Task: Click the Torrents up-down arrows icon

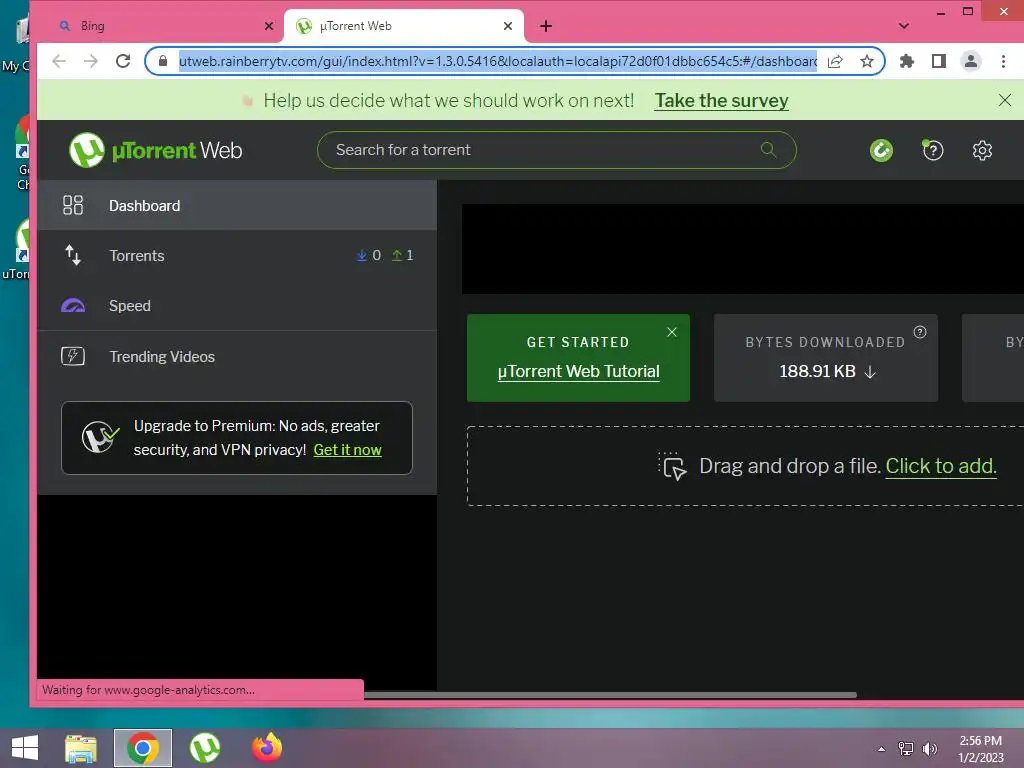Action: point(72,255)
